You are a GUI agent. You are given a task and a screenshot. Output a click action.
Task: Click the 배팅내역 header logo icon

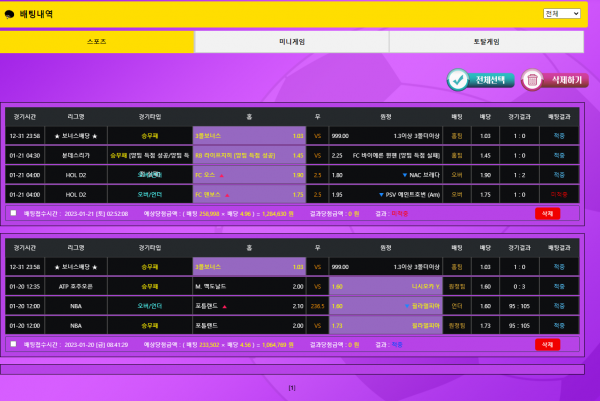click(x=11, y=15)
